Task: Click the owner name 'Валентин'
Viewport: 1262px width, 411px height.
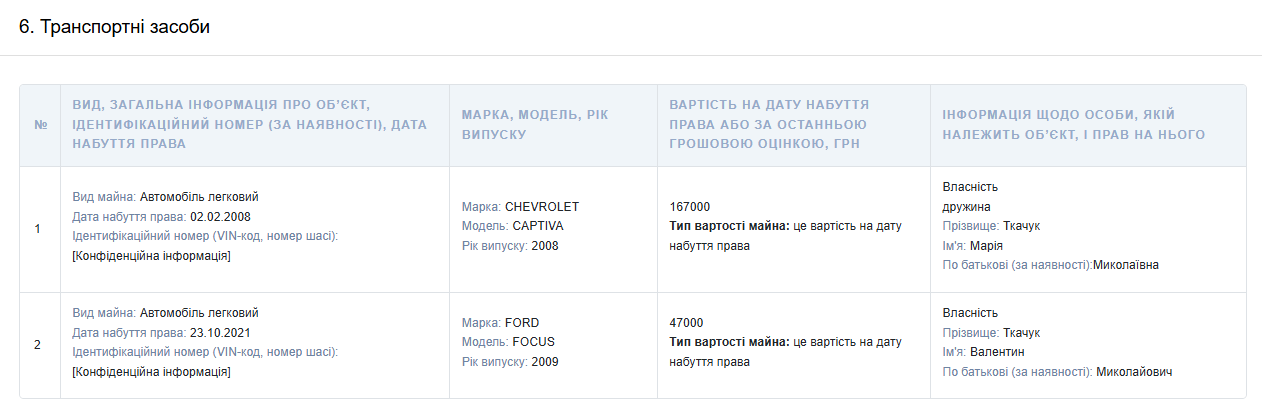Action: (997, 352)
